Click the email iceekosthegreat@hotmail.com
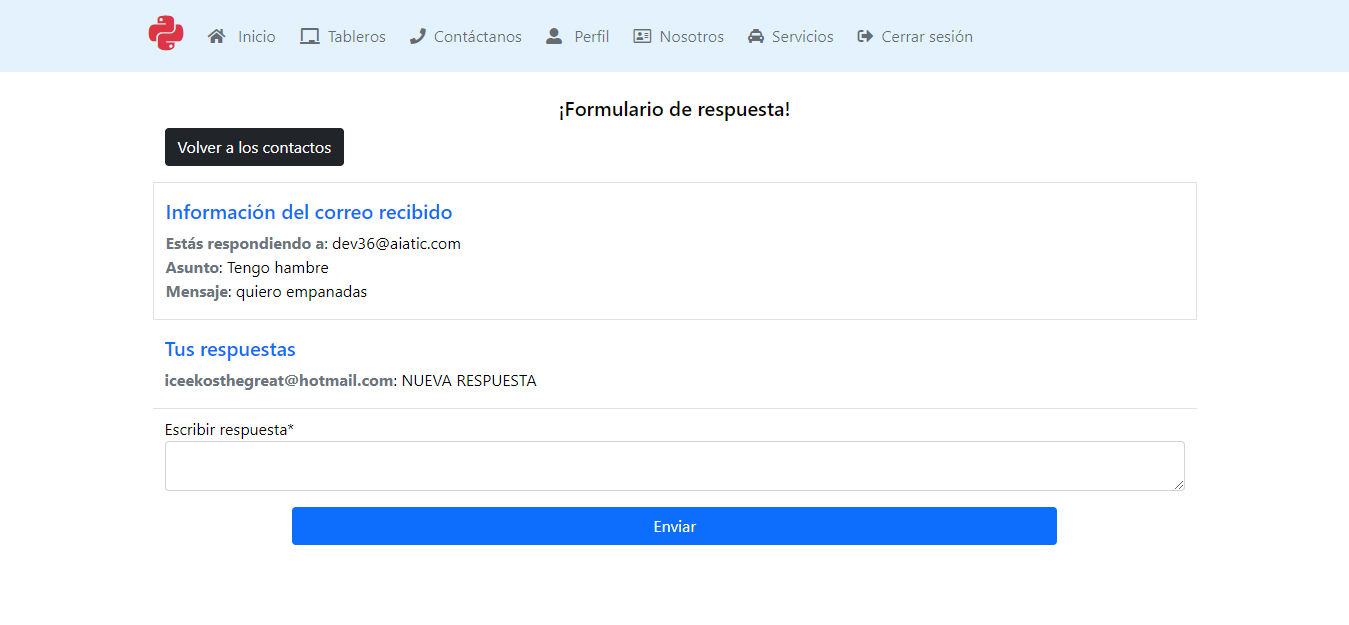The width and height of the screenshot is (1349, 625). pyautogui.click(x=279, y=381)
